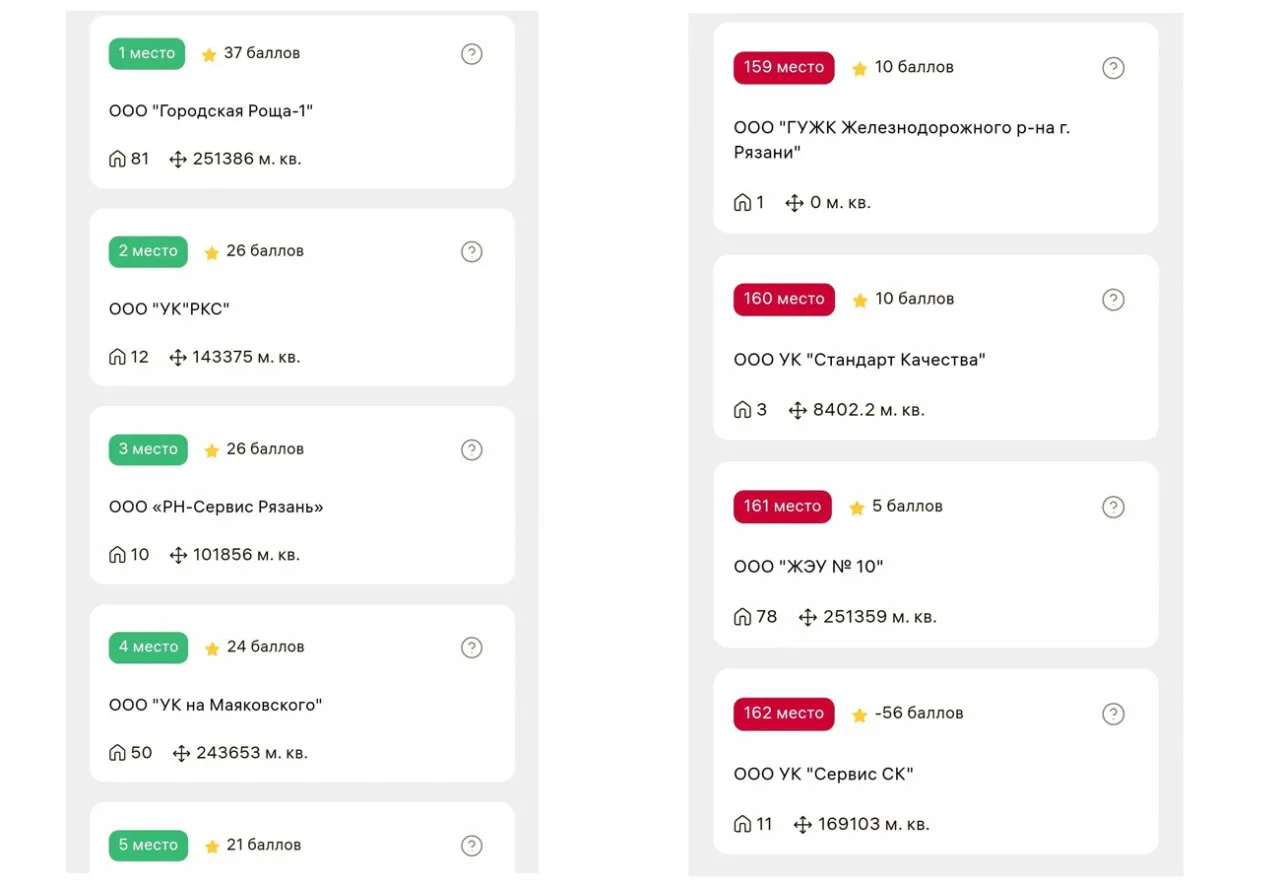1280x887 pixels.
Task: Click the star beside -56 баллов
Action: 859,715
